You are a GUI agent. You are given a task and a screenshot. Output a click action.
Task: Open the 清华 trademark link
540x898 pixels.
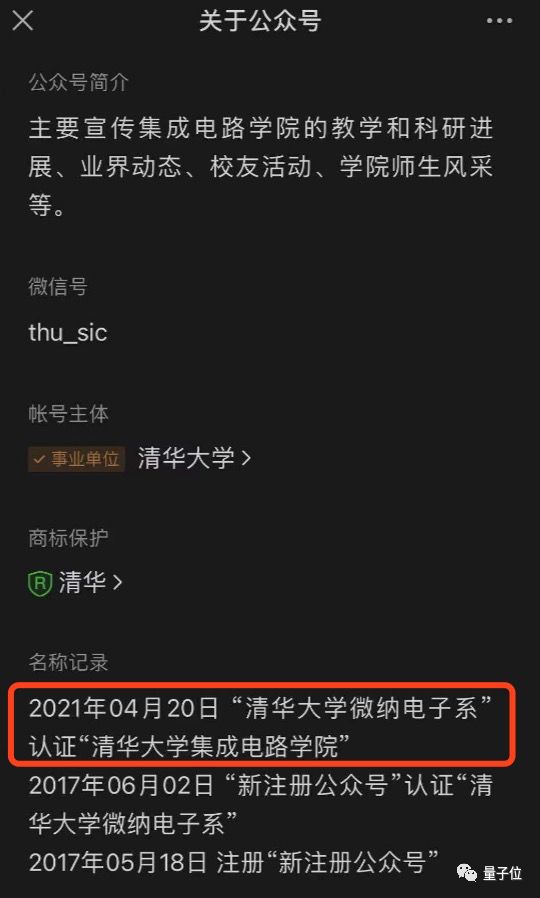point(82,583)
